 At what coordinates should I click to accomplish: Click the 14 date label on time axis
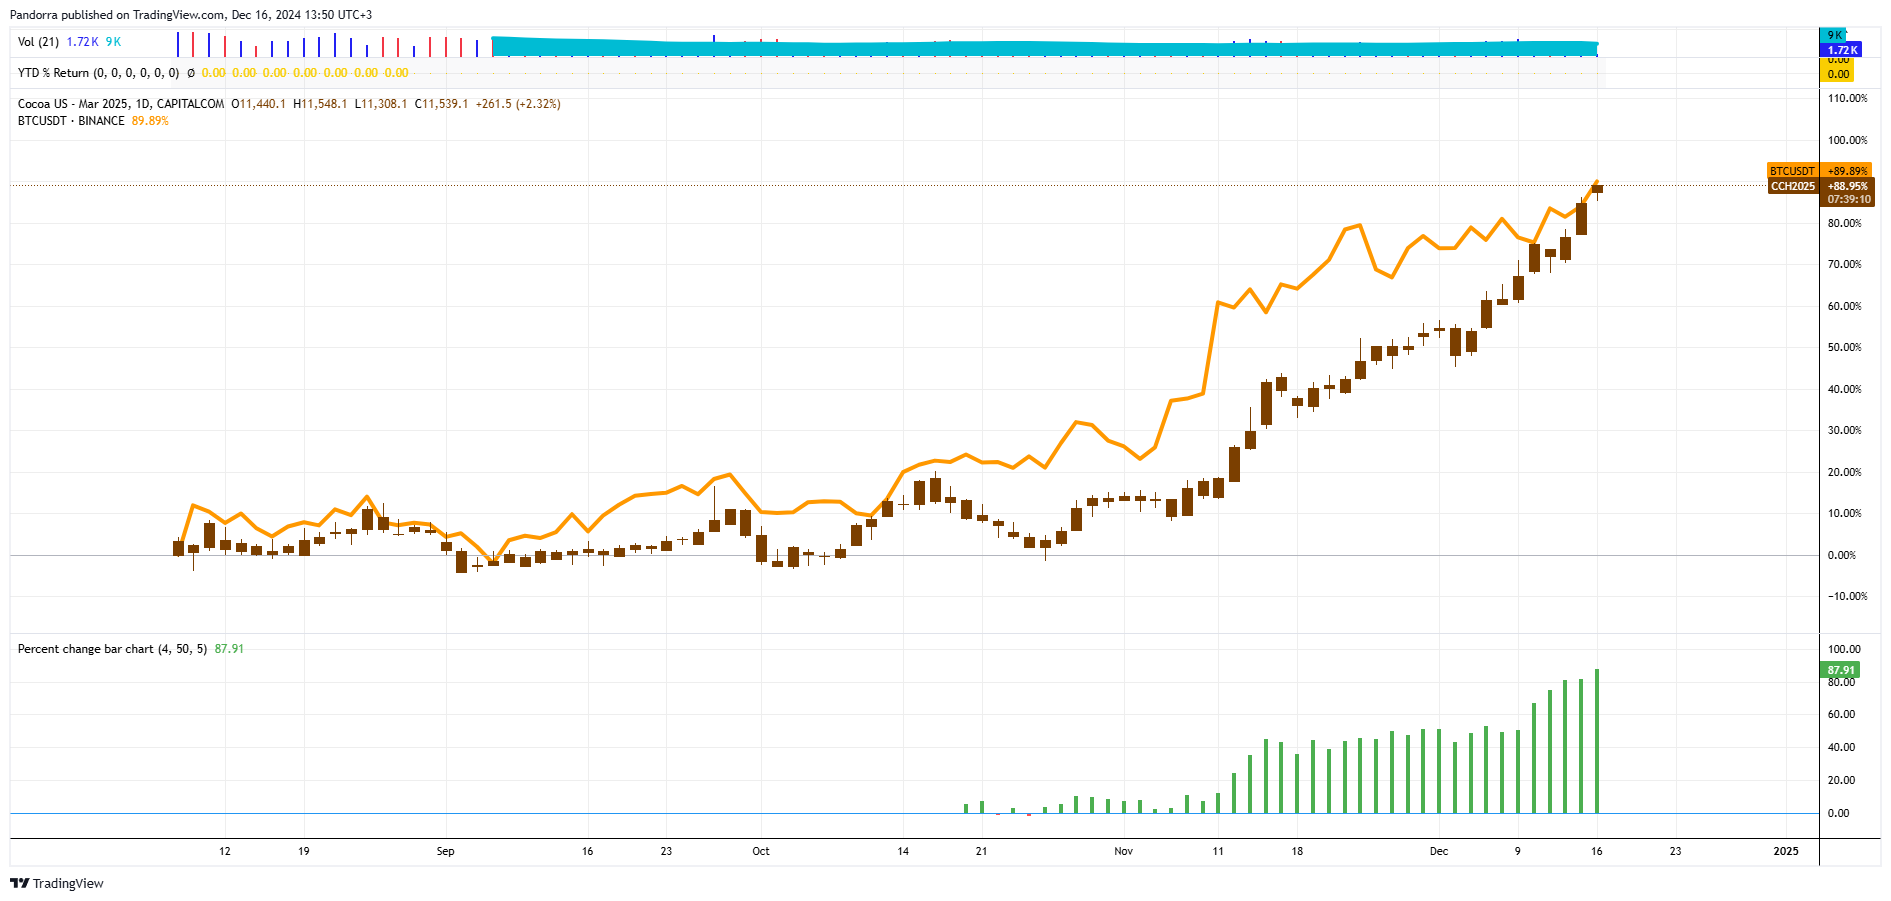coord(903,851)
